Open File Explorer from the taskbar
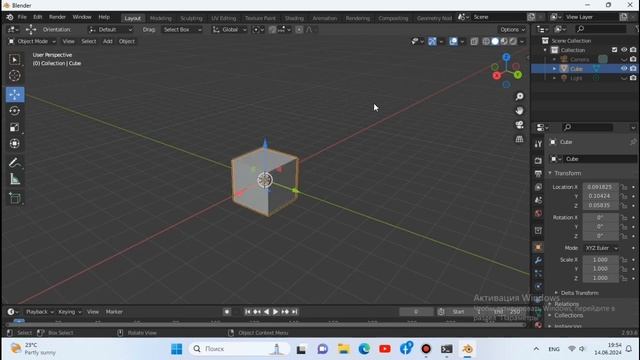This screenshot has height=360, width=640. click(343, 349)
